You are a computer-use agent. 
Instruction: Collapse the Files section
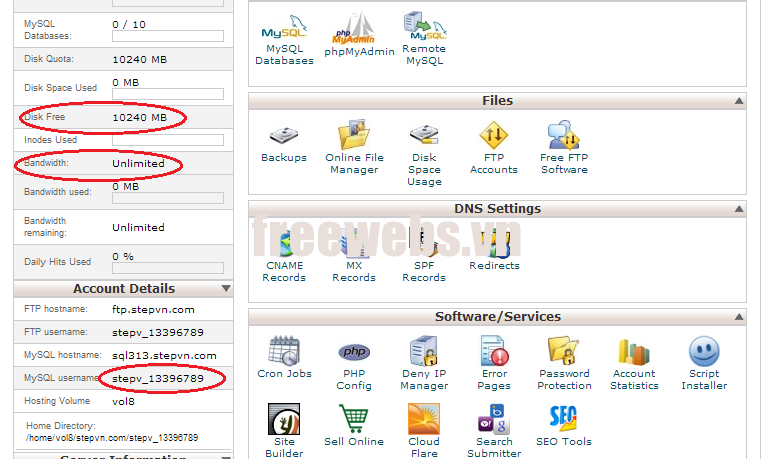738,101
